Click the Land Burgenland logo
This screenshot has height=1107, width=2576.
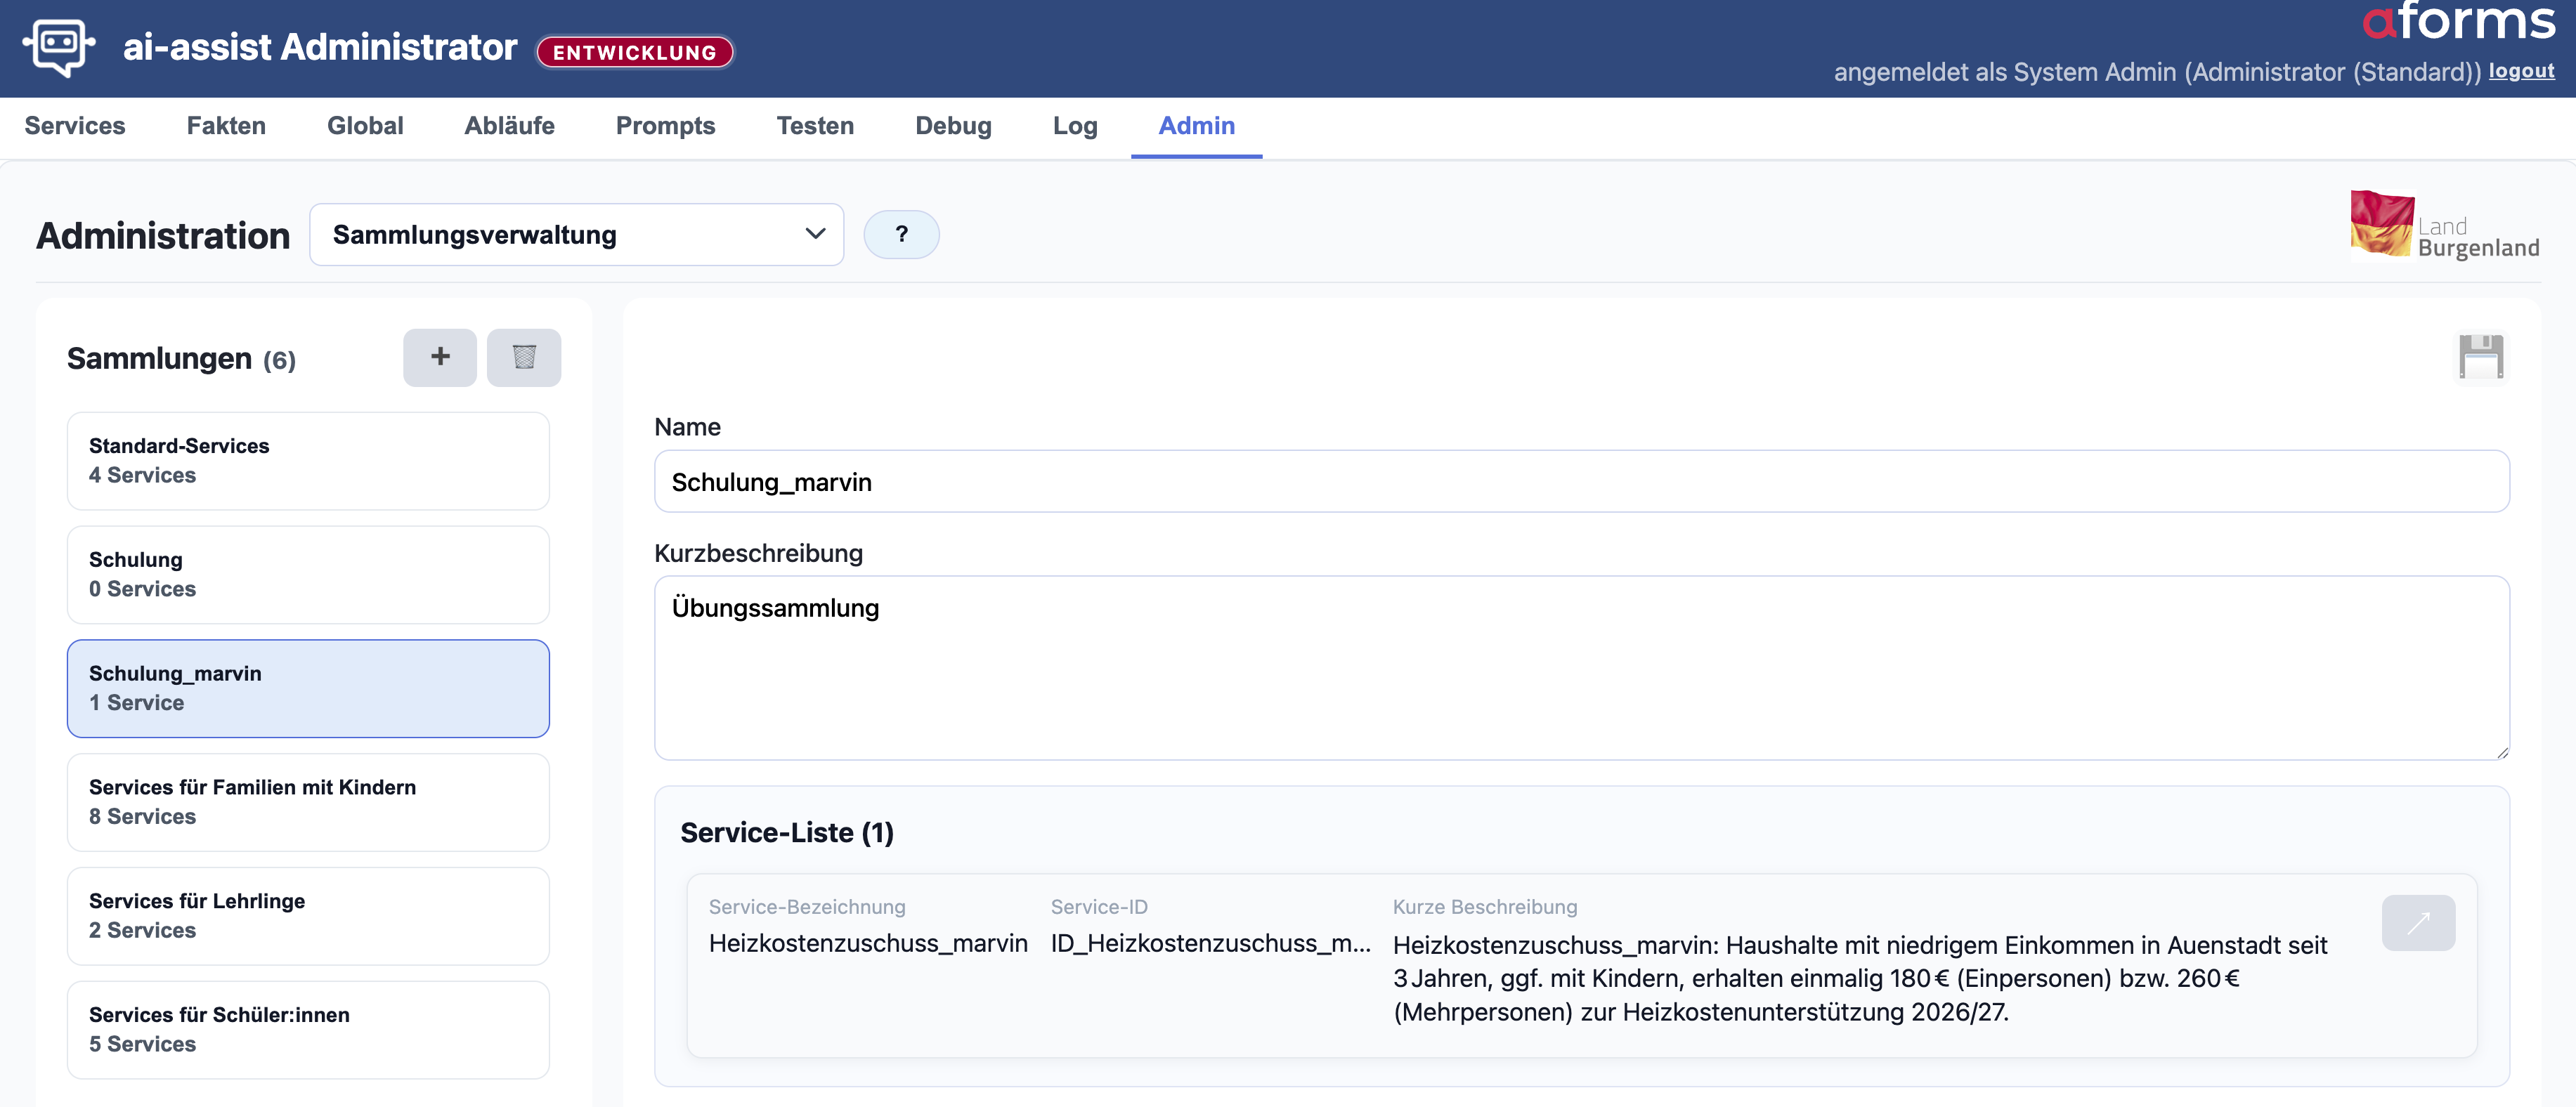[x=2444, y=227]
